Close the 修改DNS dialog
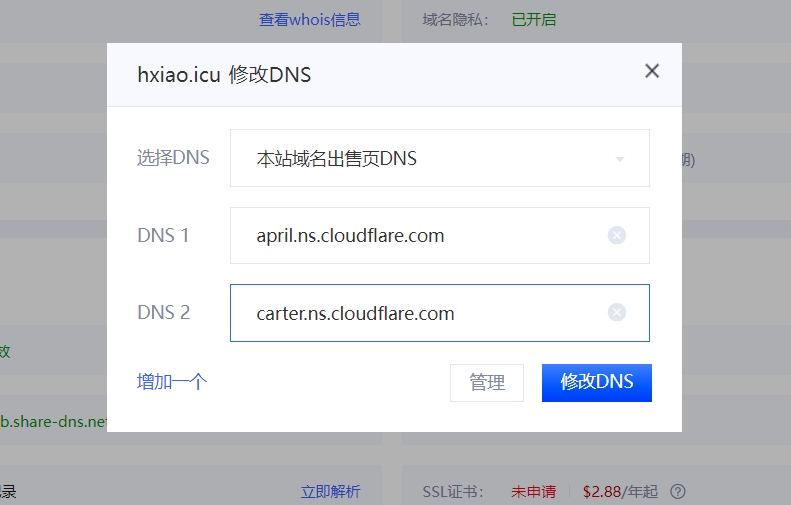The width and height of the screenshot is (791, 505). [x=652, y=71]
